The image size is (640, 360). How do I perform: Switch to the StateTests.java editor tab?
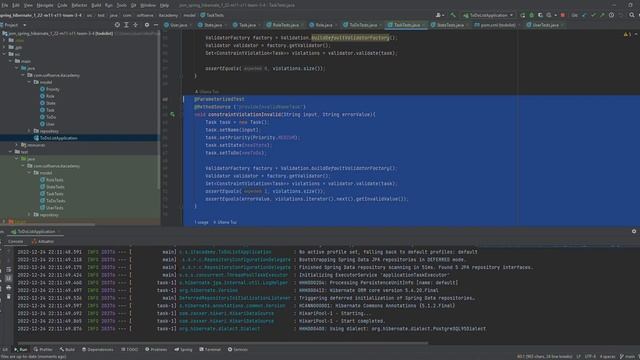coord(448,25)
